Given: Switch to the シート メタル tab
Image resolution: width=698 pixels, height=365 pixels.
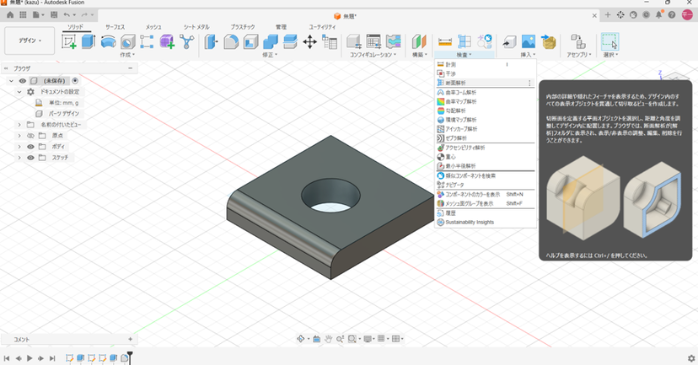Looking at the screenshot, I should (196, 27).
